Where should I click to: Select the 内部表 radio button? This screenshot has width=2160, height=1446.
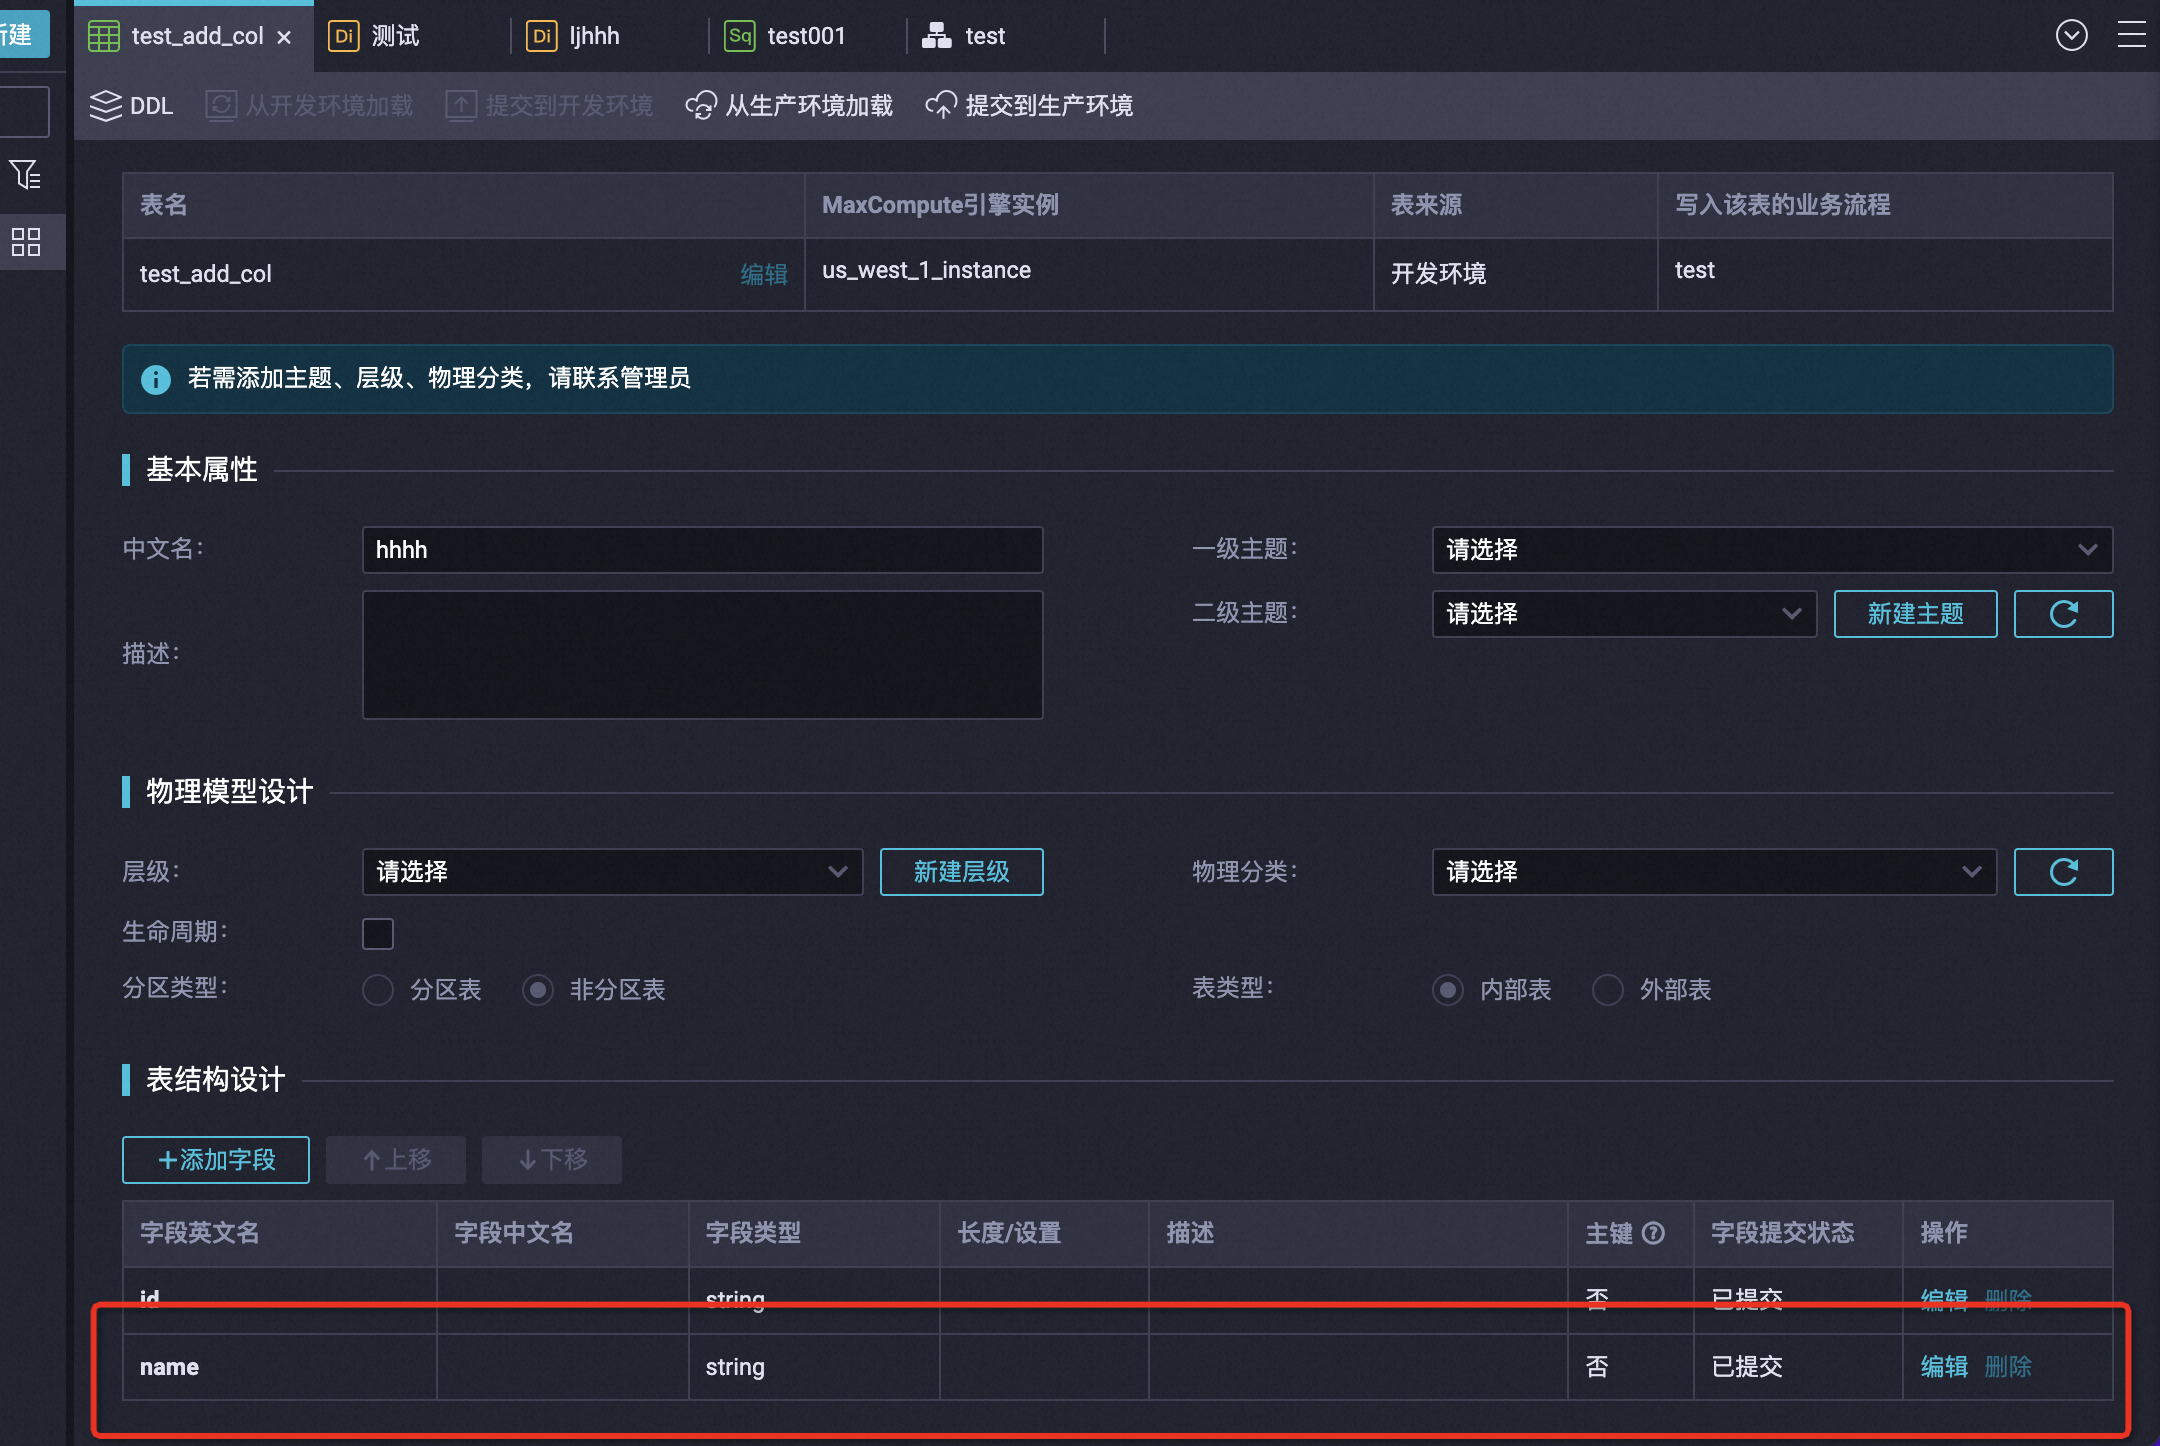point(1448,990)
